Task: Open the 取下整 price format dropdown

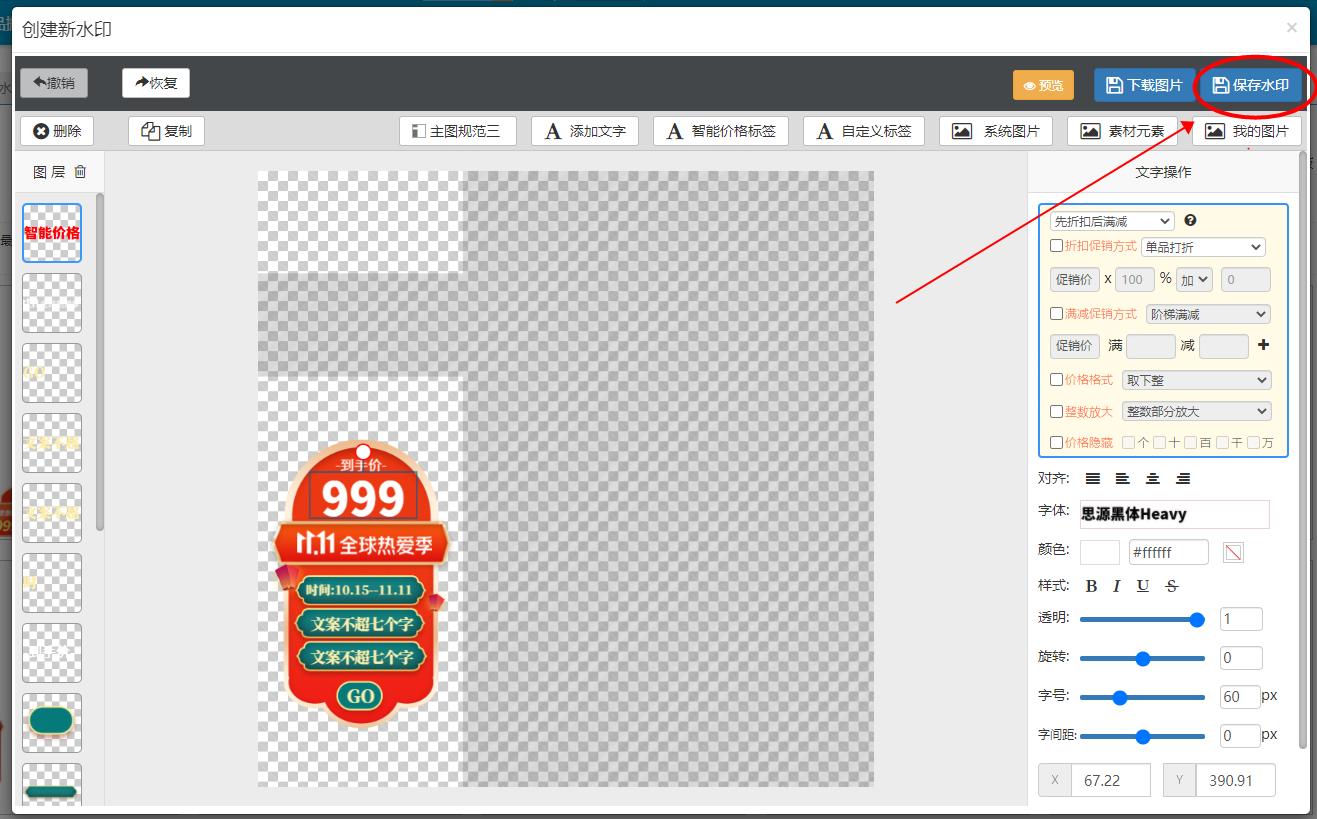Action: pyautogui.click(x=1196, y=380)
